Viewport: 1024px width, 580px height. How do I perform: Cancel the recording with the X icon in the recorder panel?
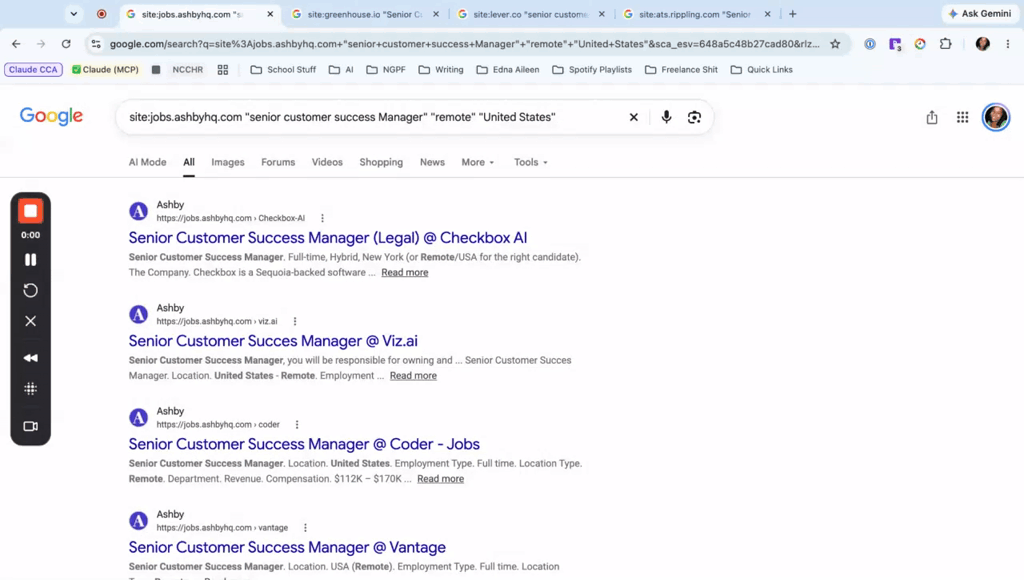point(30,321)
